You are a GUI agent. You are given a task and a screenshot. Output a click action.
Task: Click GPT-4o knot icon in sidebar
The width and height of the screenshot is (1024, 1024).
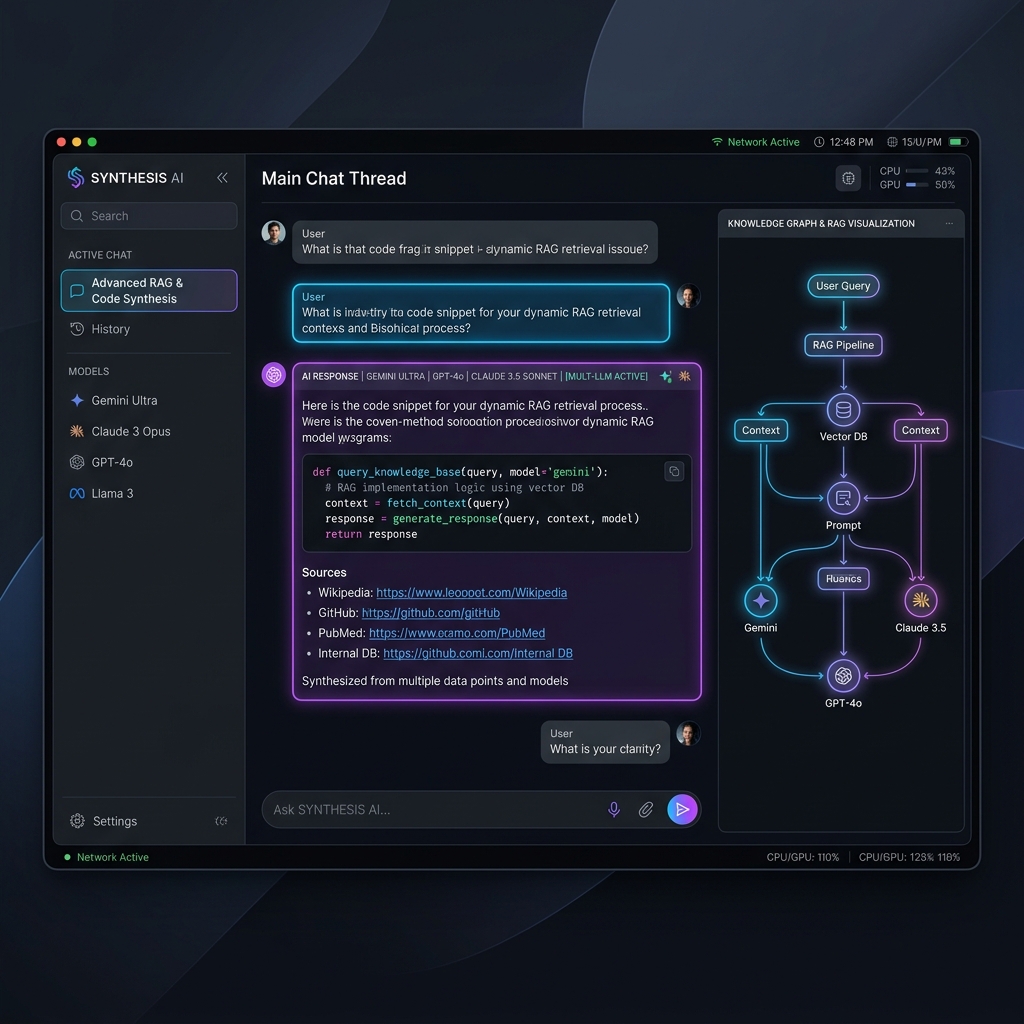pos(77,462)
